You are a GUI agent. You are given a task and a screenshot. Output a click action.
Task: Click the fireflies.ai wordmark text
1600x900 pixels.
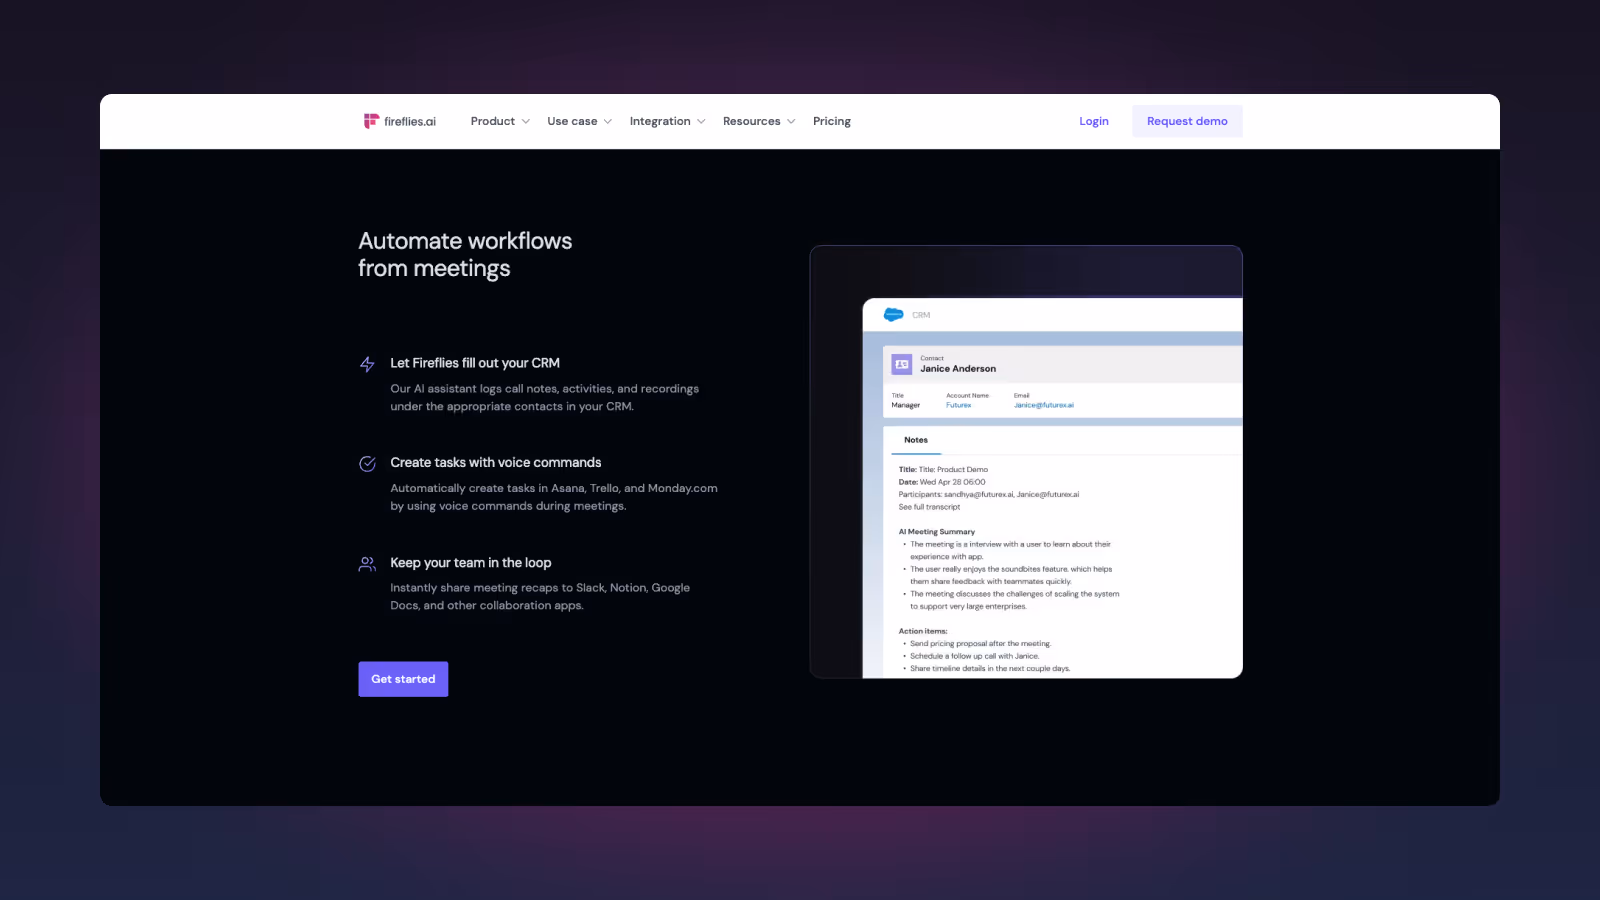click(x=410, y=122)
